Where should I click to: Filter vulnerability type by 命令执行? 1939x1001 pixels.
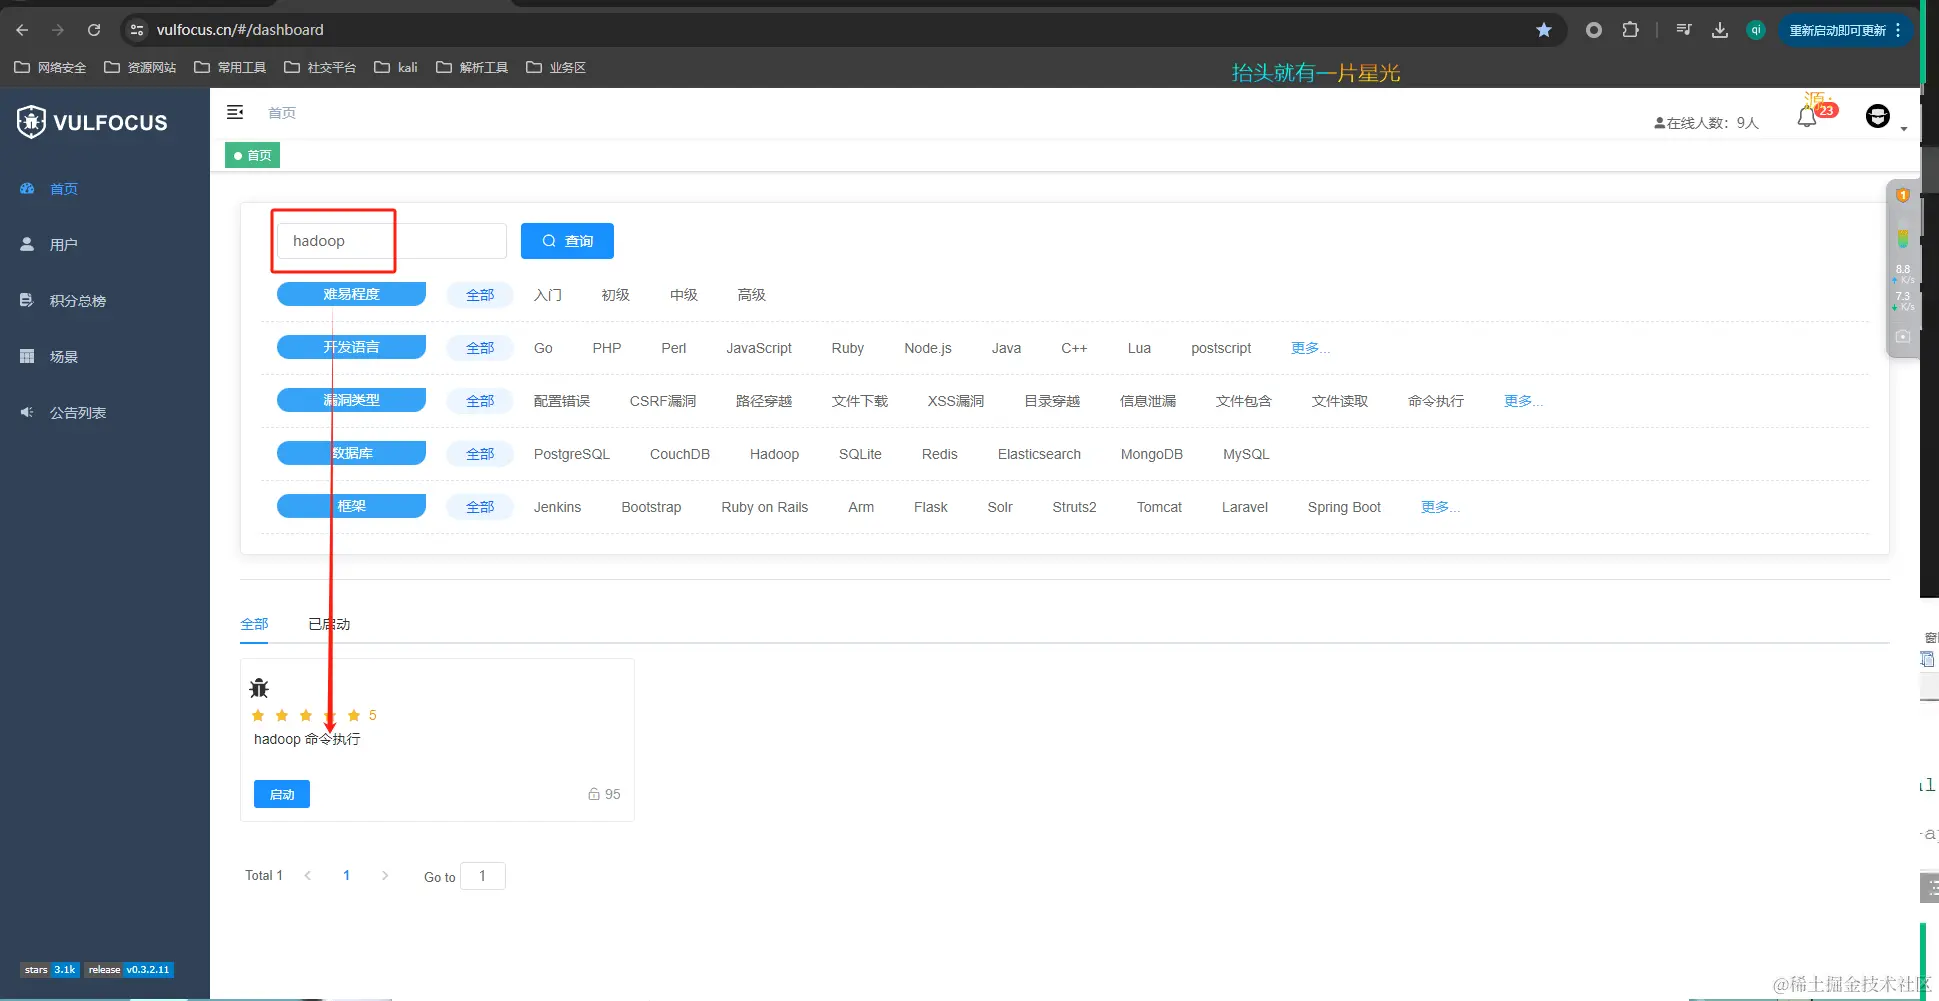coord(1436,401)
